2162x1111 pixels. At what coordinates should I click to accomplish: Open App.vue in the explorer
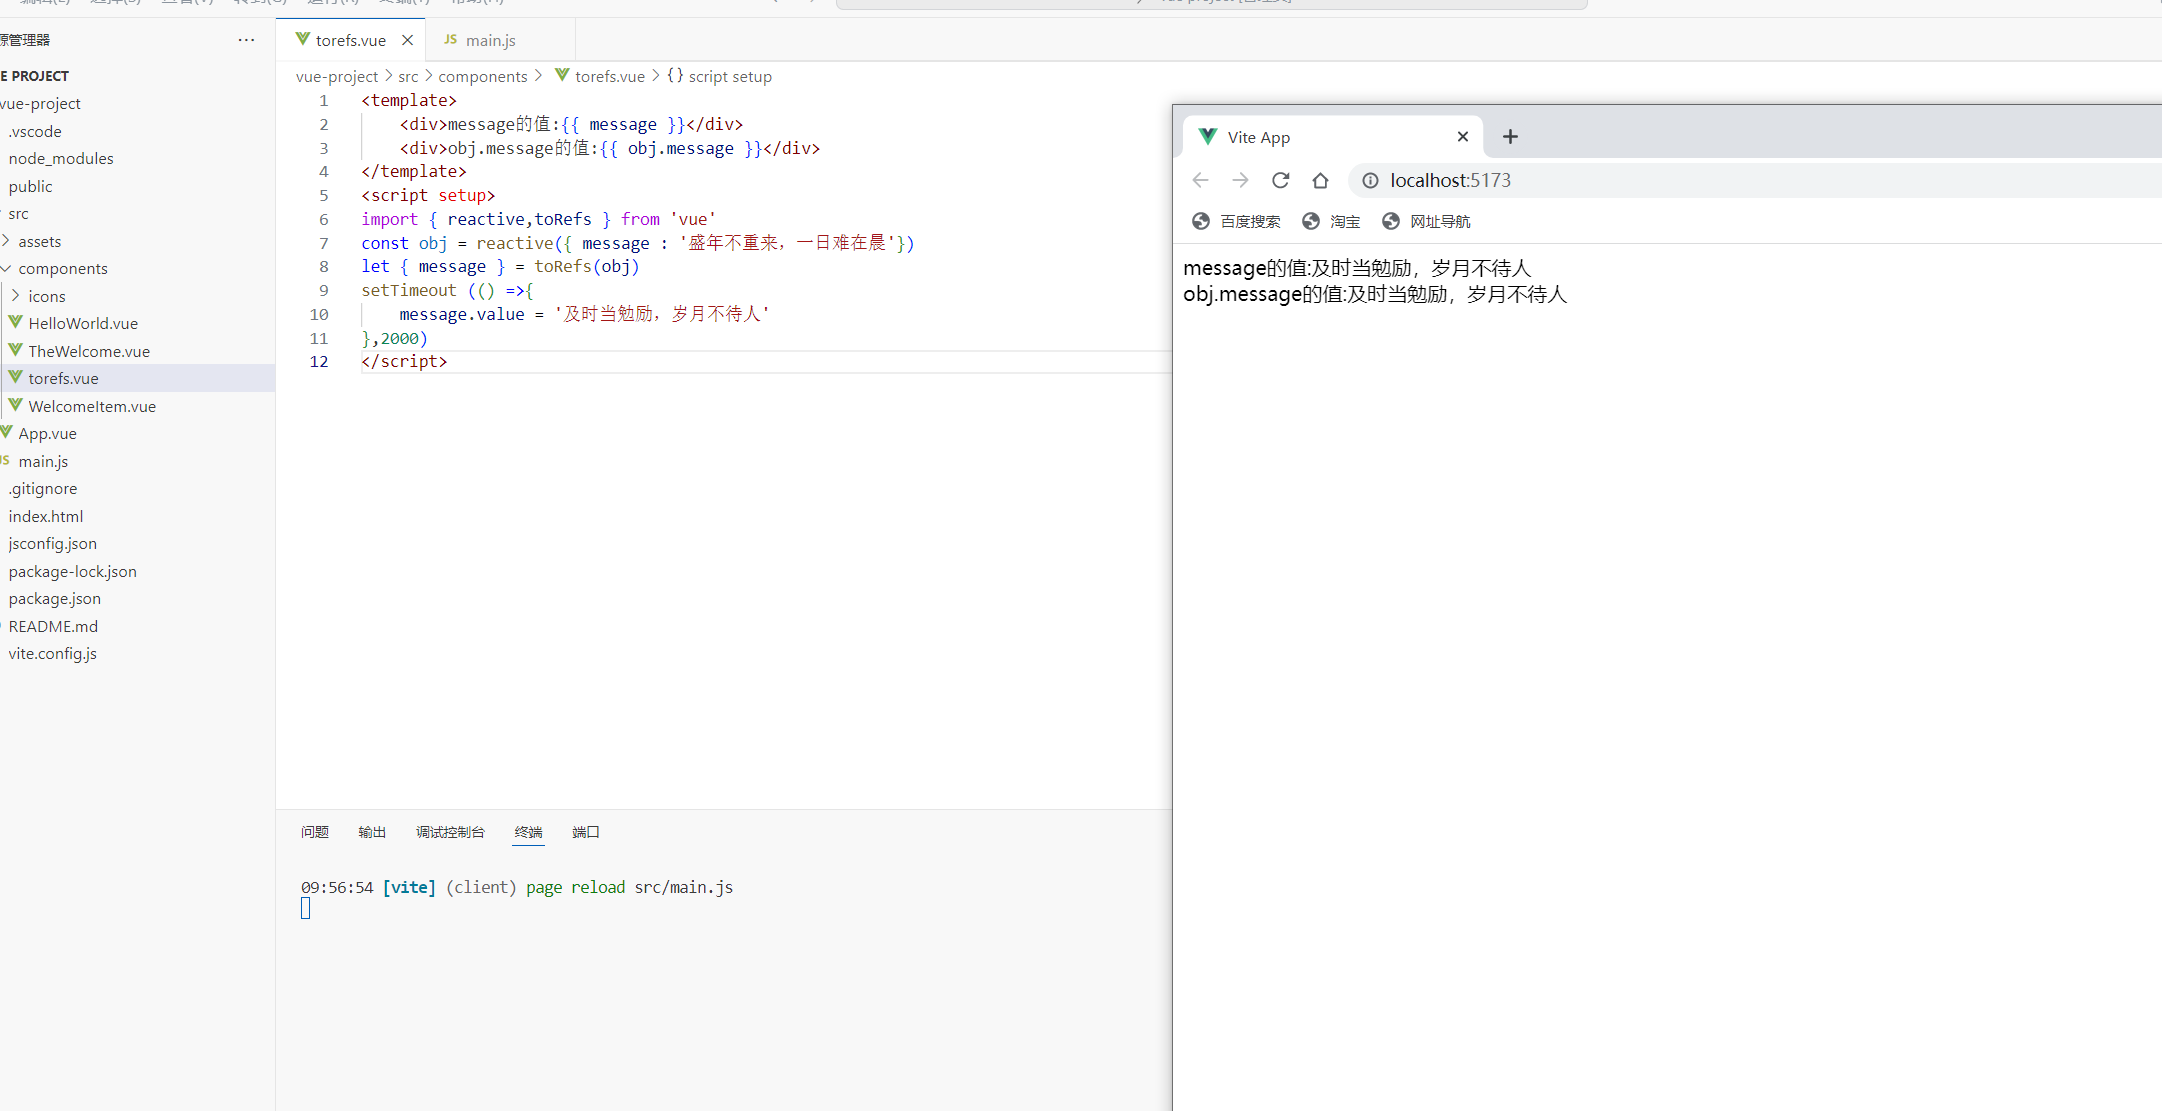click(47, 433)
